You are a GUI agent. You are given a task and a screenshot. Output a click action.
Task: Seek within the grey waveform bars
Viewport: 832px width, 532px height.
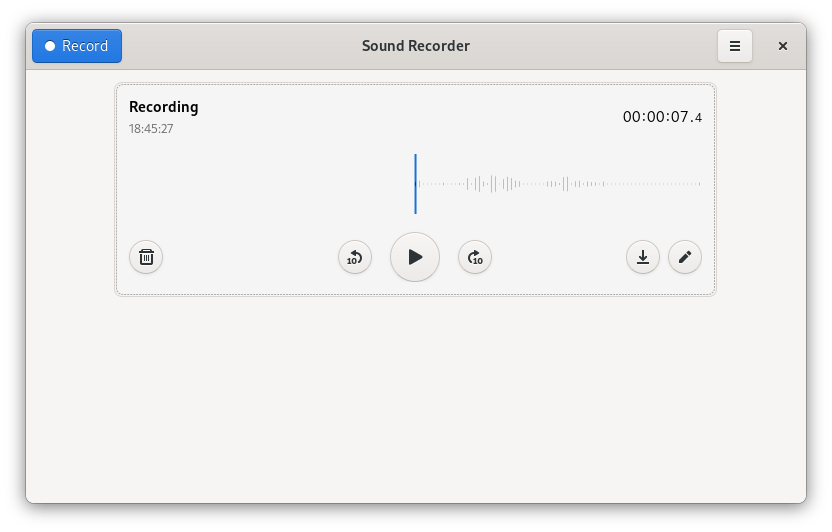pyautogui.click(x=559, y=184)
